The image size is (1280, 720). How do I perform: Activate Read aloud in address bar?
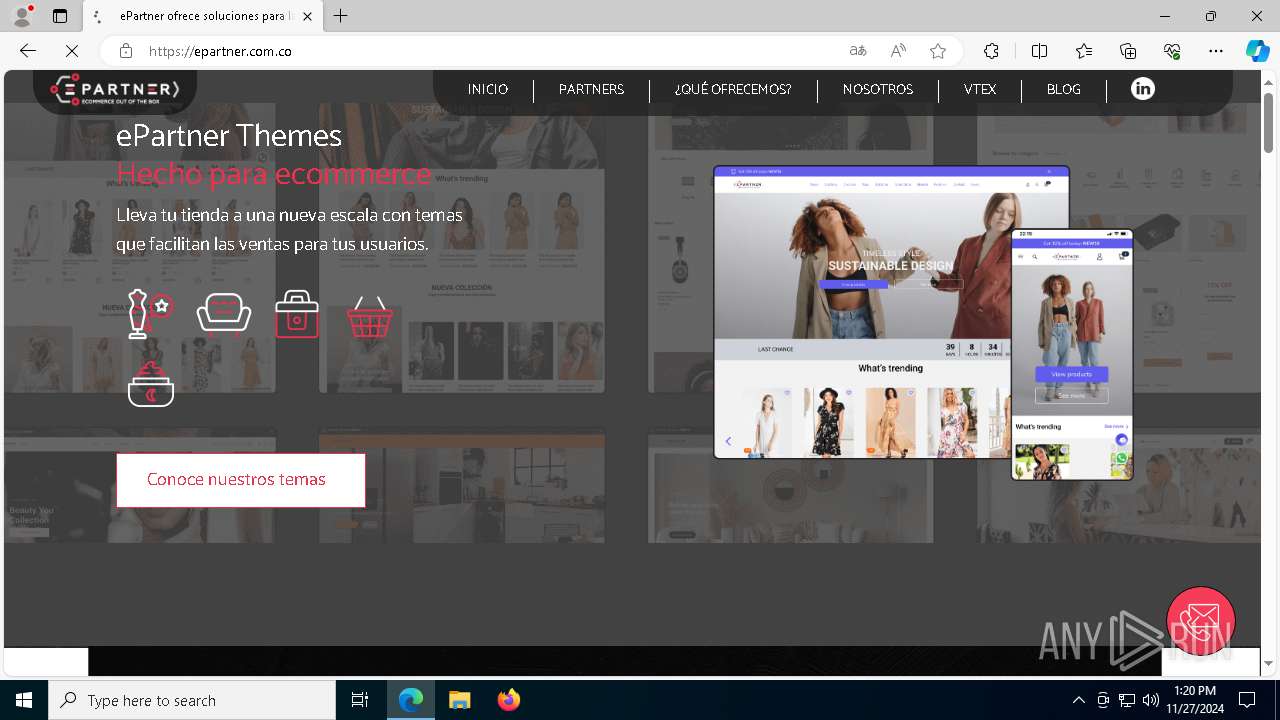click(x=898, y=51)
